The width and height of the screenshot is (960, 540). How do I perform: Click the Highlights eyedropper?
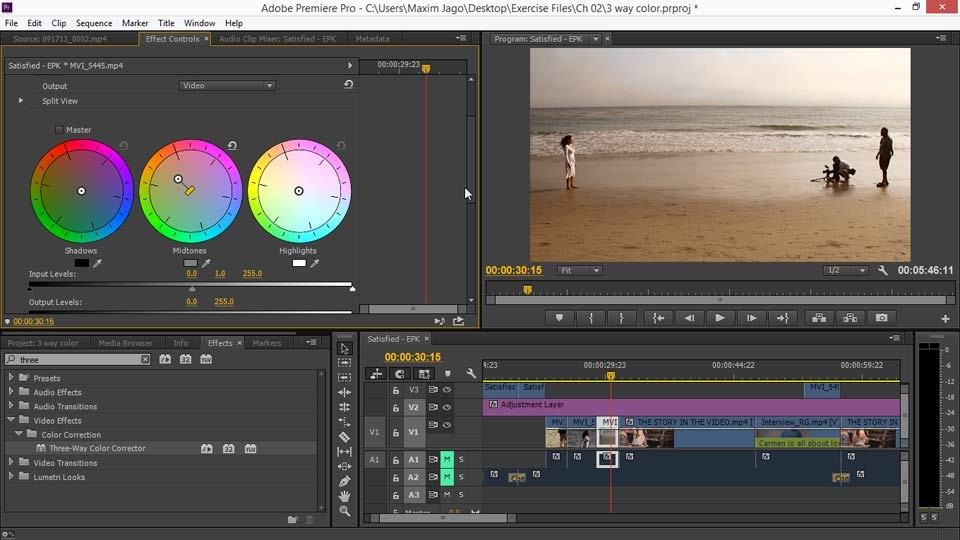pos(315,263)
